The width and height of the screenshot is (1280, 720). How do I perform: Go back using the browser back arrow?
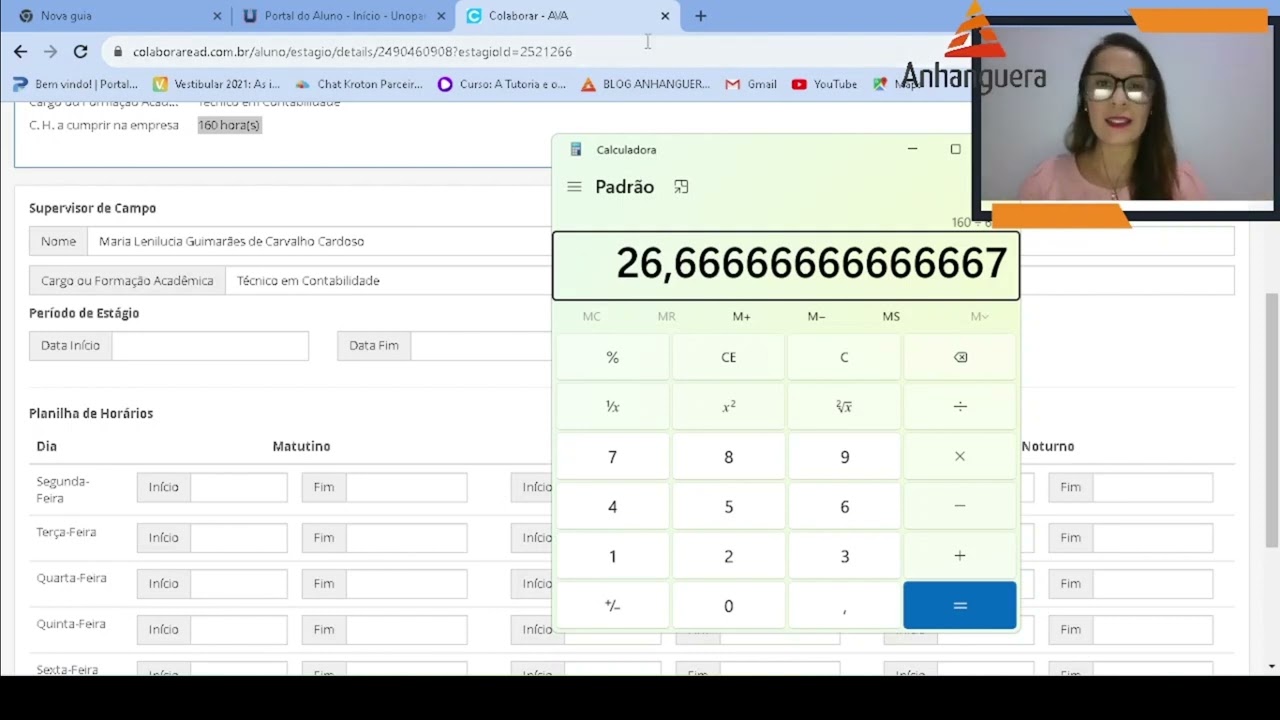pos(21,51)
